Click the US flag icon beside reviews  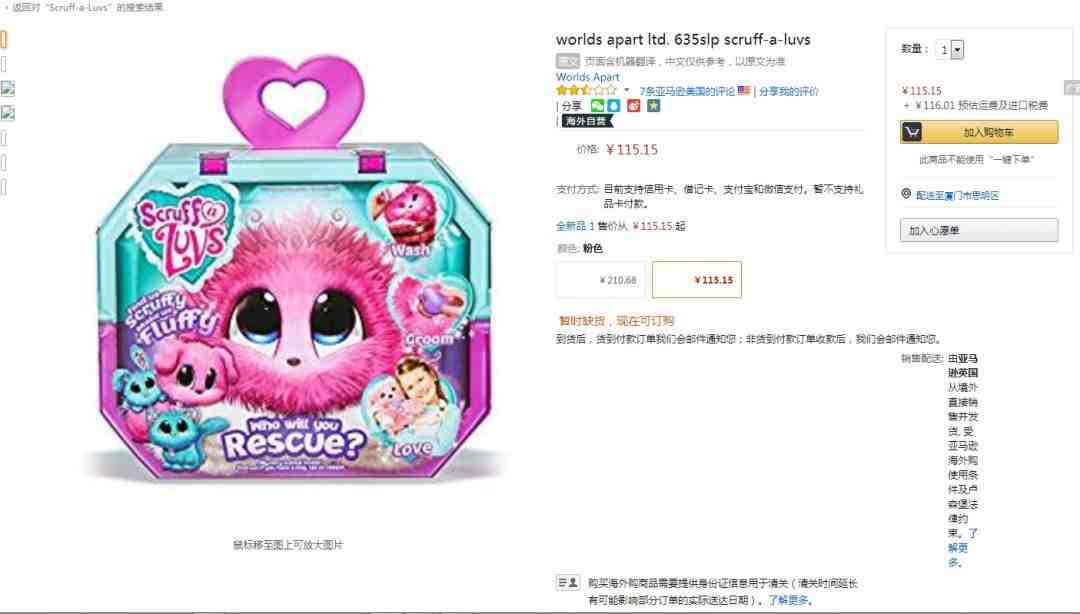point(744,90)
